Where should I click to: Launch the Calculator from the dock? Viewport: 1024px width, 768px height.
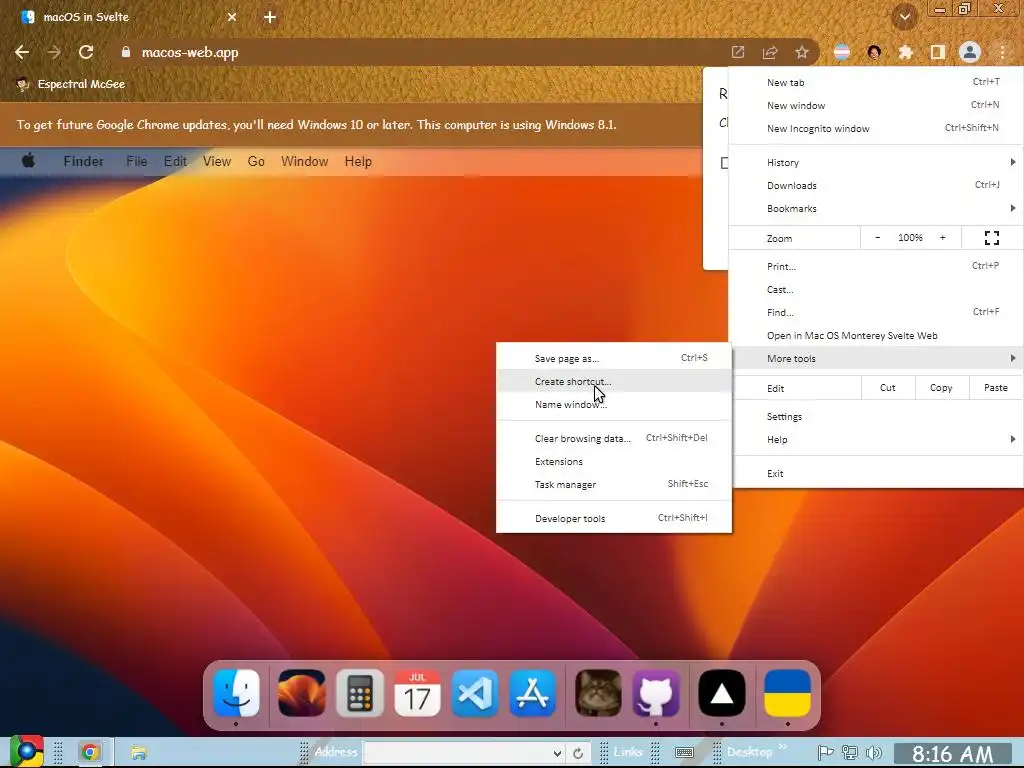359,693
